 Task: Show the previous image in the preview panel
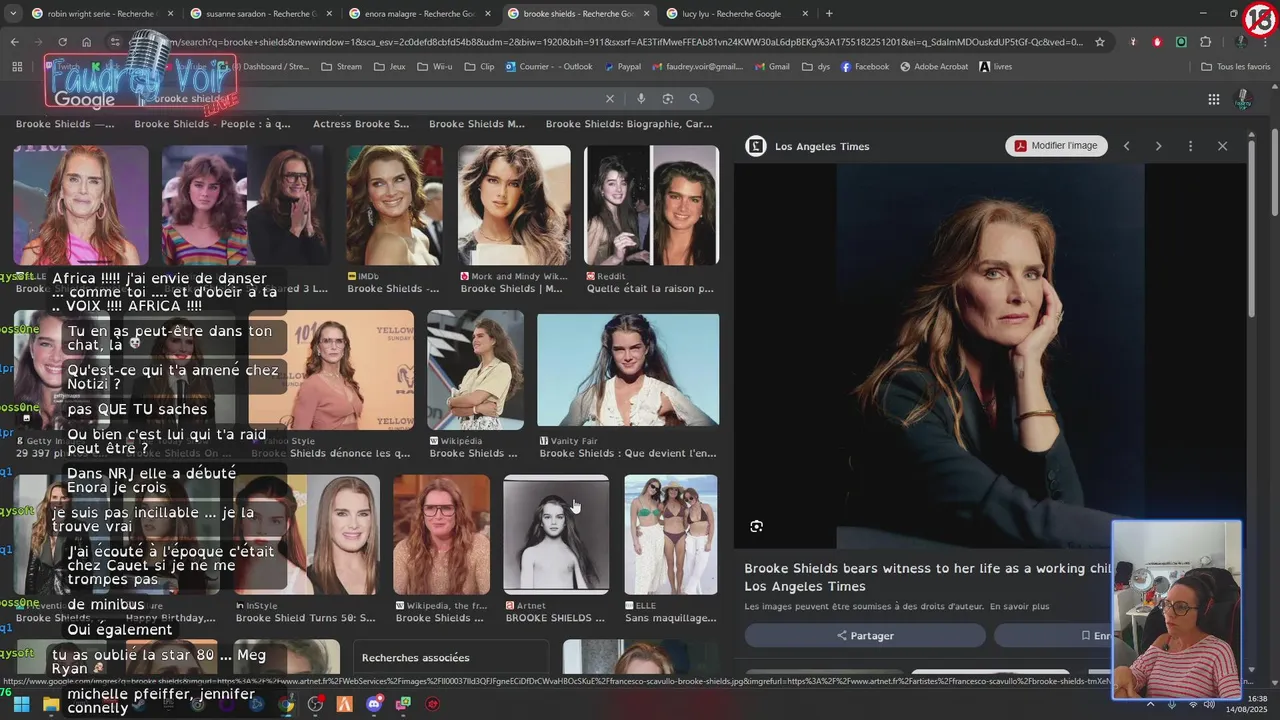click(x=1127, y=146)
